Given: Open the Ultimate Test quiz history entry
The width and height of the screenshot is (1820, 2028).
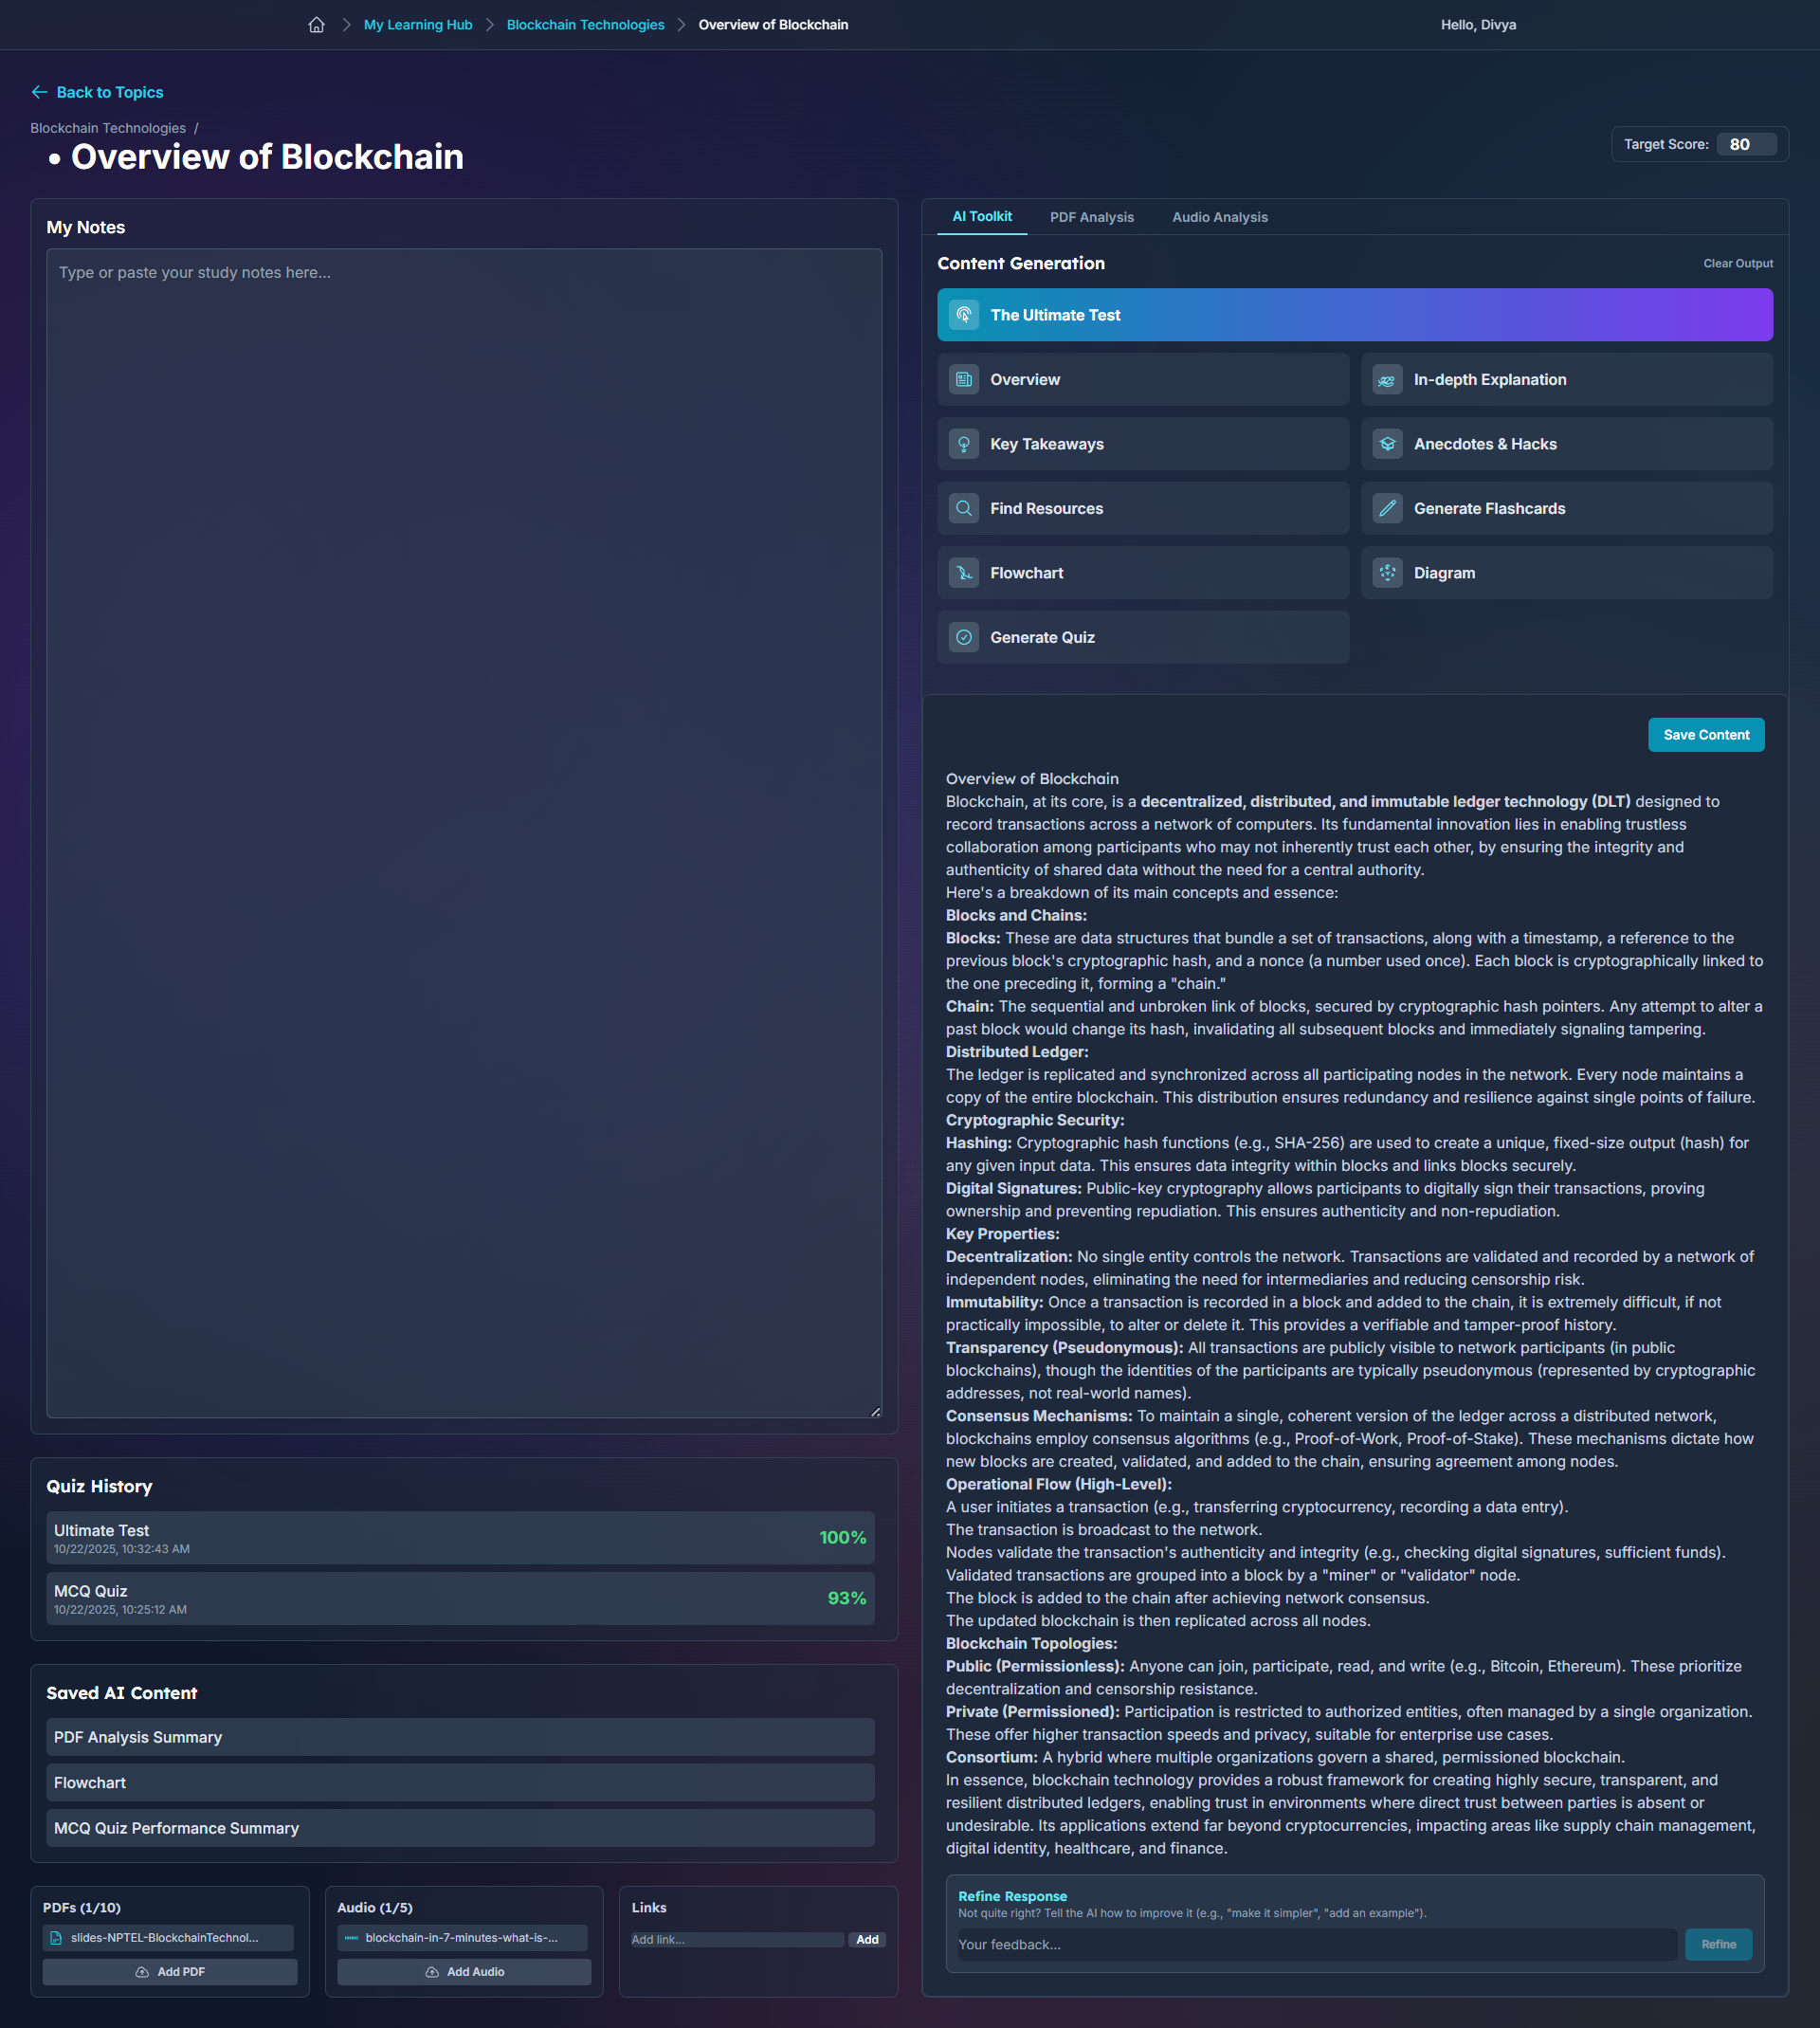Looking at the screenshot, I should pyautogui.click(x=460, y=1538).
